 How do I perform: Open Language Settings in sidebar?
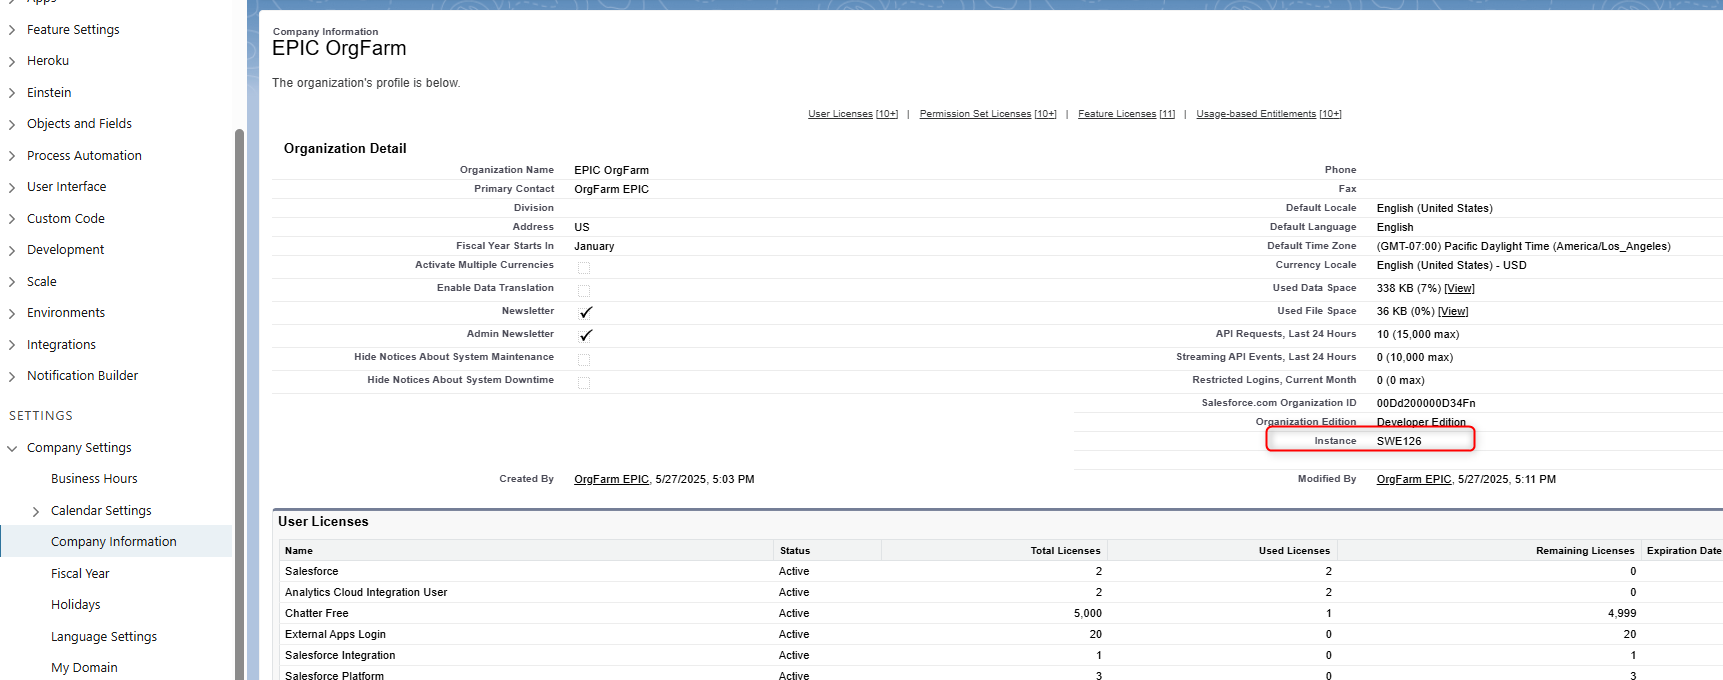click(x=104, y=637)
